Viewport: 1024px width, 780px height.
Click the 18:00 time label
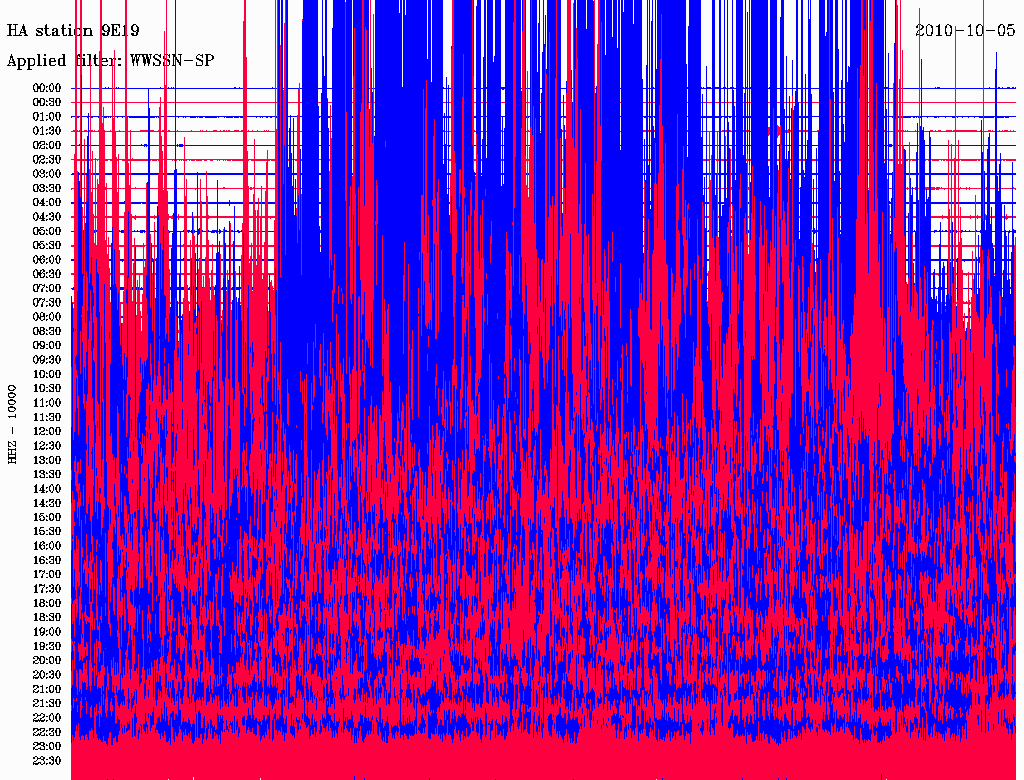[x=47, y=604]
